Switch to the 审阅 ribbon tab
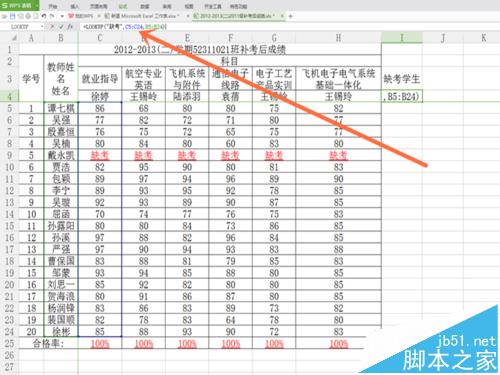 (x=167, y=6)
